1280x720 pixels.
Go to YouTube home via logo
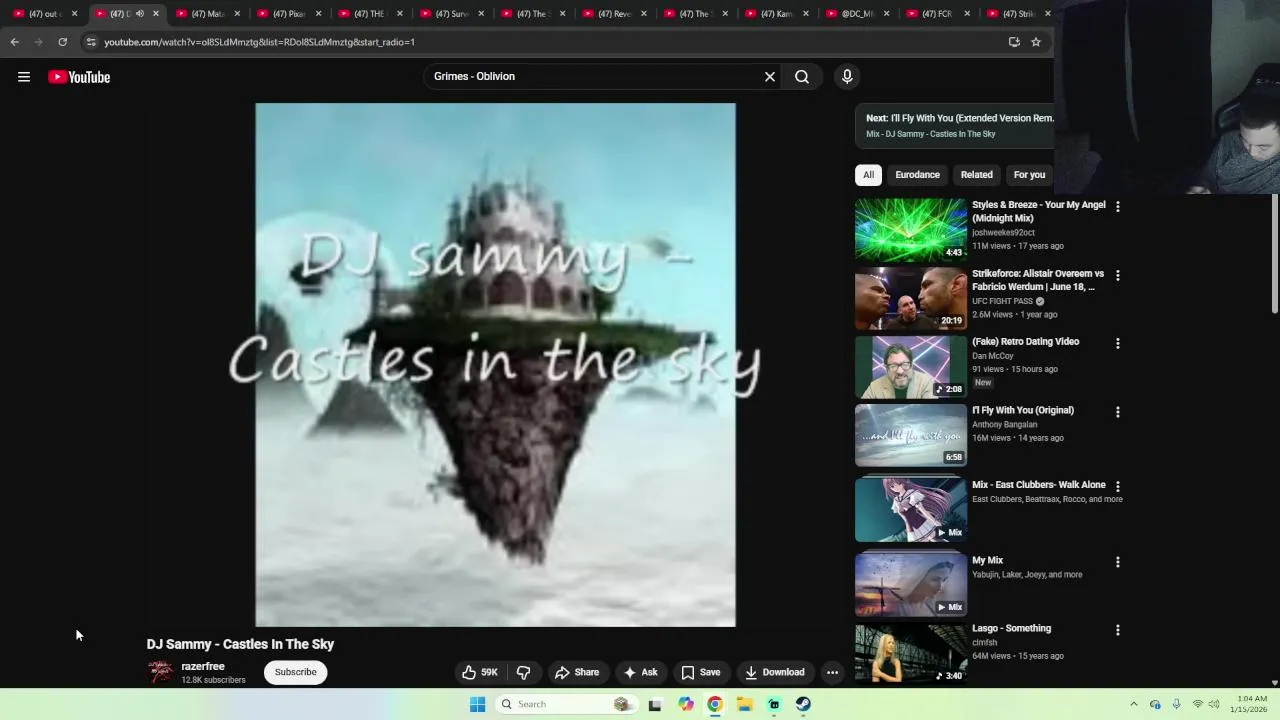(79, 77)
